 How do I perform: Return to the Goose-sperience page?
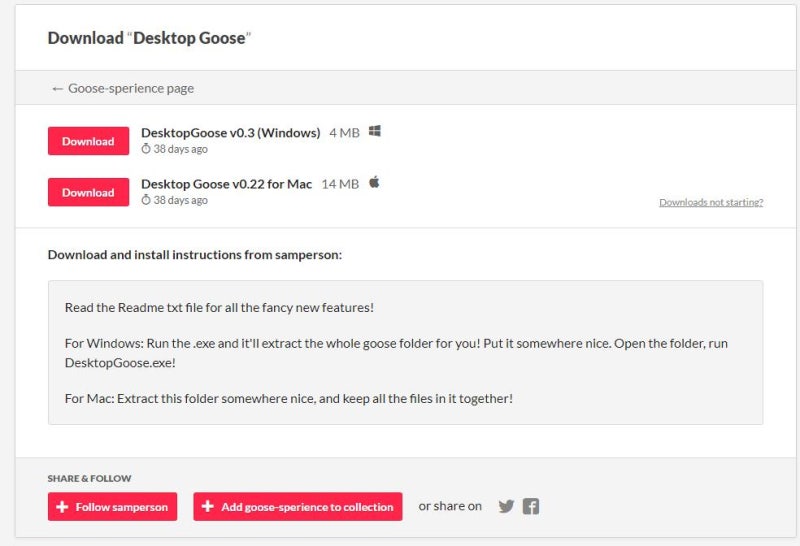(130, 88)
